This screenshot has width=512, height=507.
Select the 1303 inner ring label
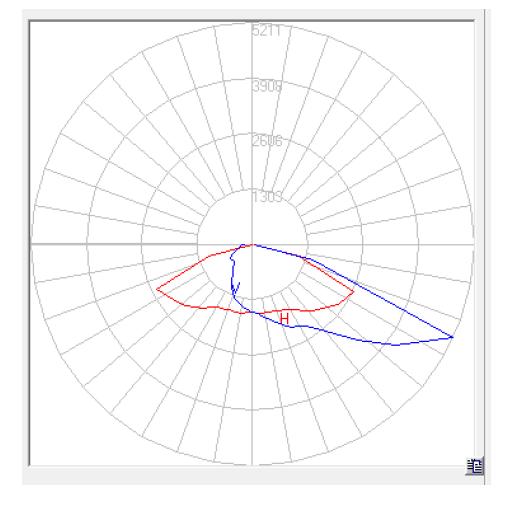click(x=267, y=197)
